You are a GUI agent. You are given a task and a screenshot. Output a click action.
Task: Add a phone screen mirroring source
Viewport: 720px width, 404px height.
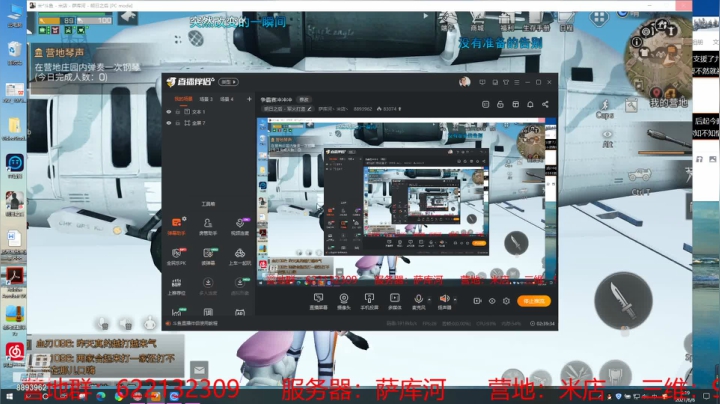pos(369,301)
